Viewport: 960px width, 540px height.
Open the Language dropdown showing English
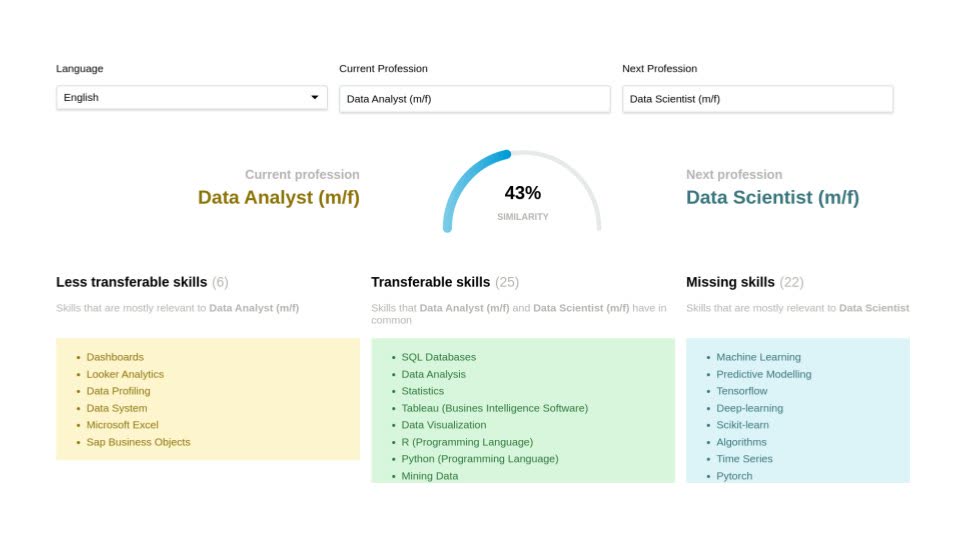192,98
